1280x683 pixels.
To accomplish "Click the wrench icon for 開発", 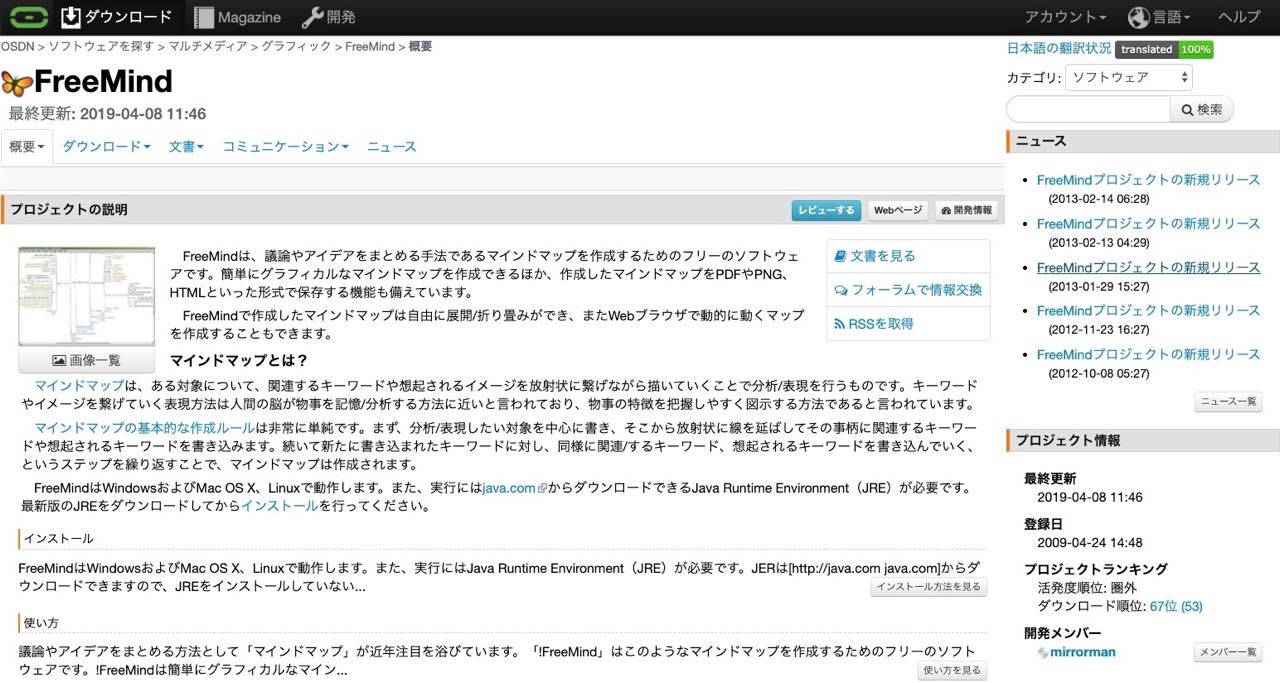I will [x=311, y=17].
